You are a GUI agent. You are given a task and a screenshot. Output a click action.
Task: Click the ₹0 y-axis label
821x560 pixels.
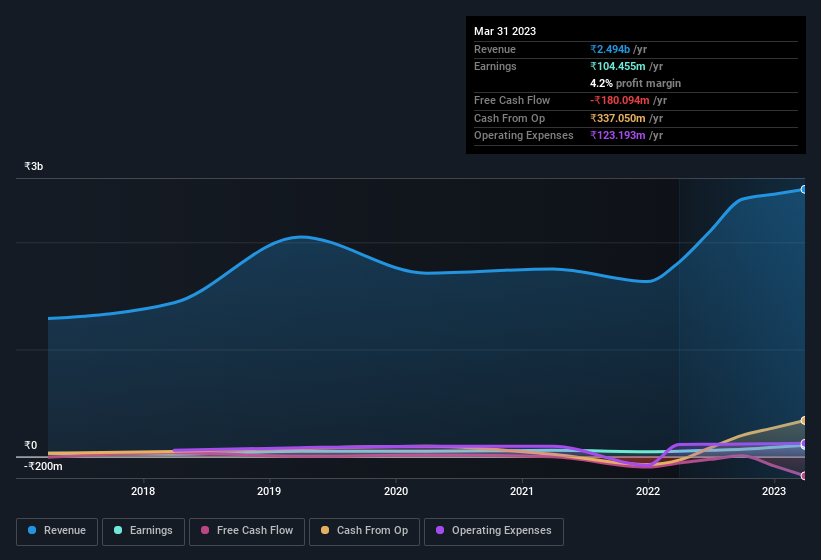tap(30, 445)
